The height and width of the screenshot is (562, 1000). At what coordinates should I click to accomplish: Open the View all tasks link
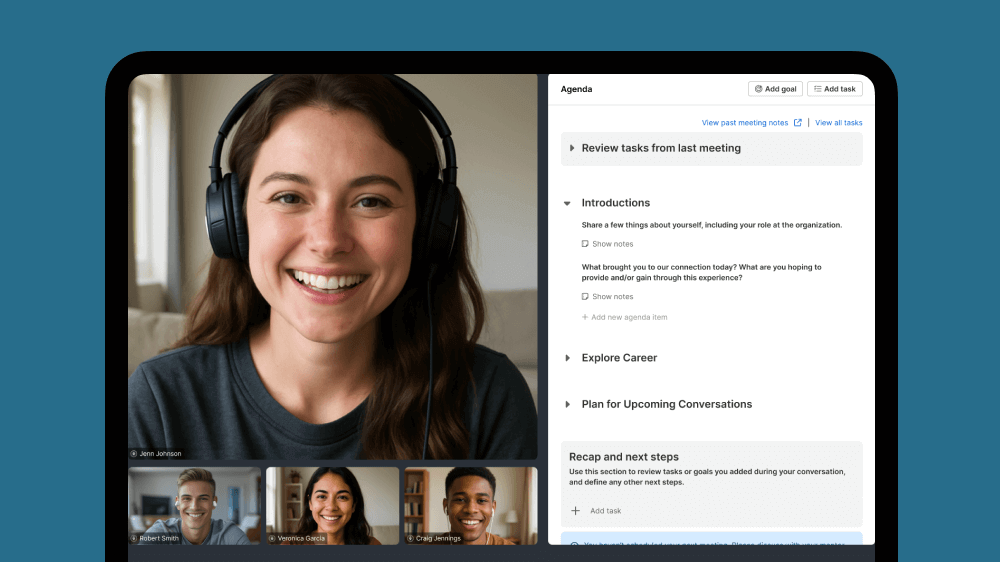tap(839, 122)
